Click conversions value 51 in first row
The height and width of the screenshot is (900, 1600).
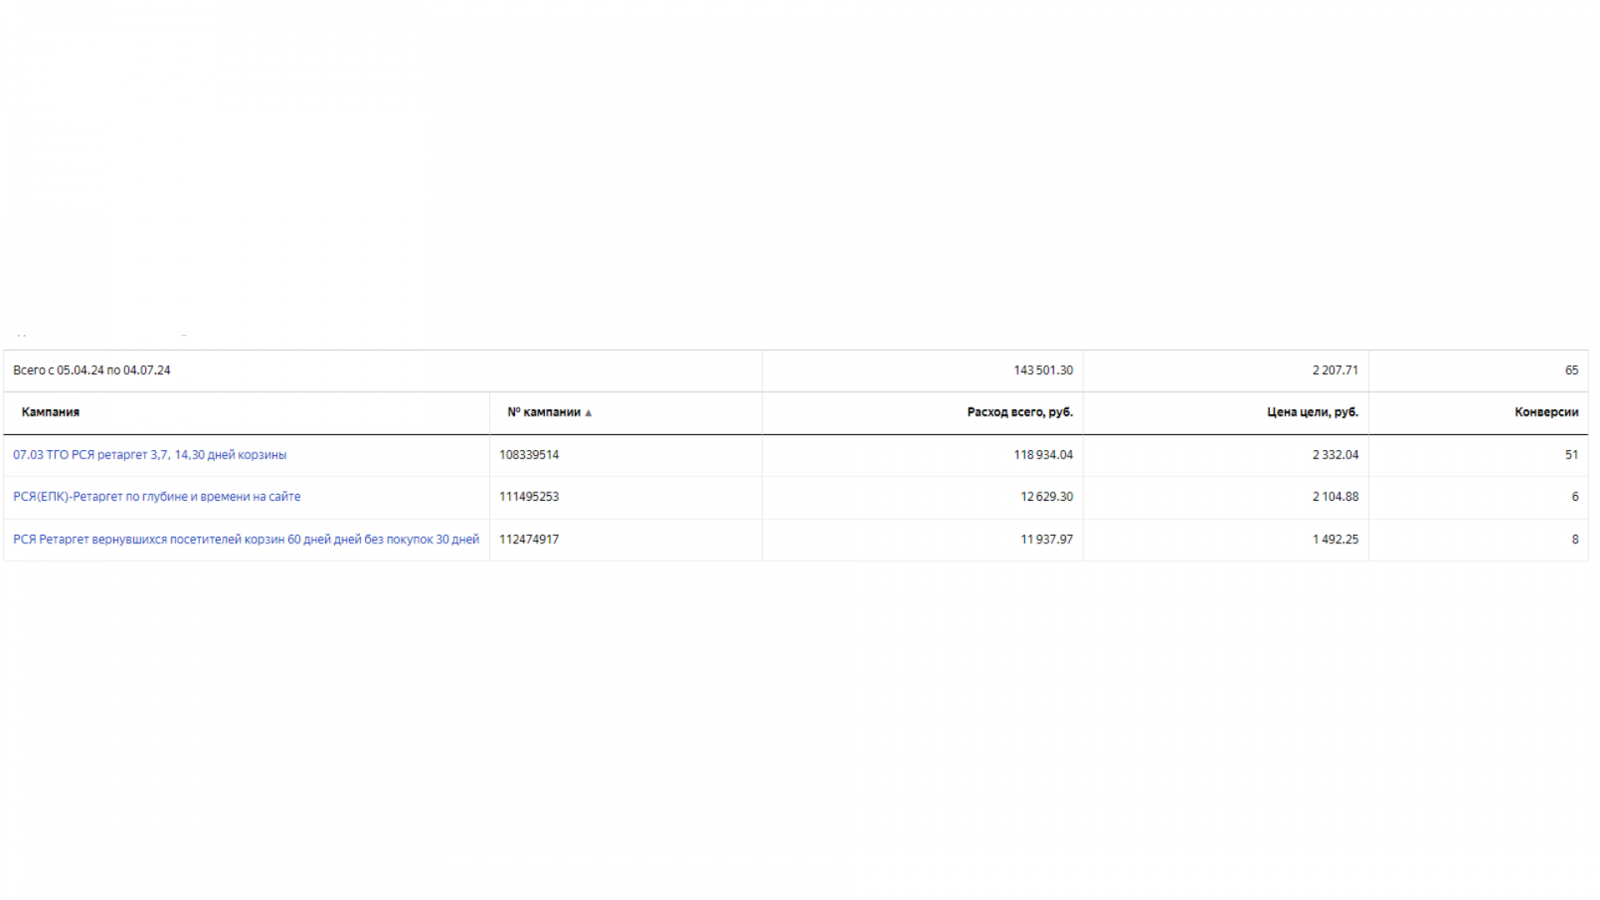click(x=1571, y=455)
